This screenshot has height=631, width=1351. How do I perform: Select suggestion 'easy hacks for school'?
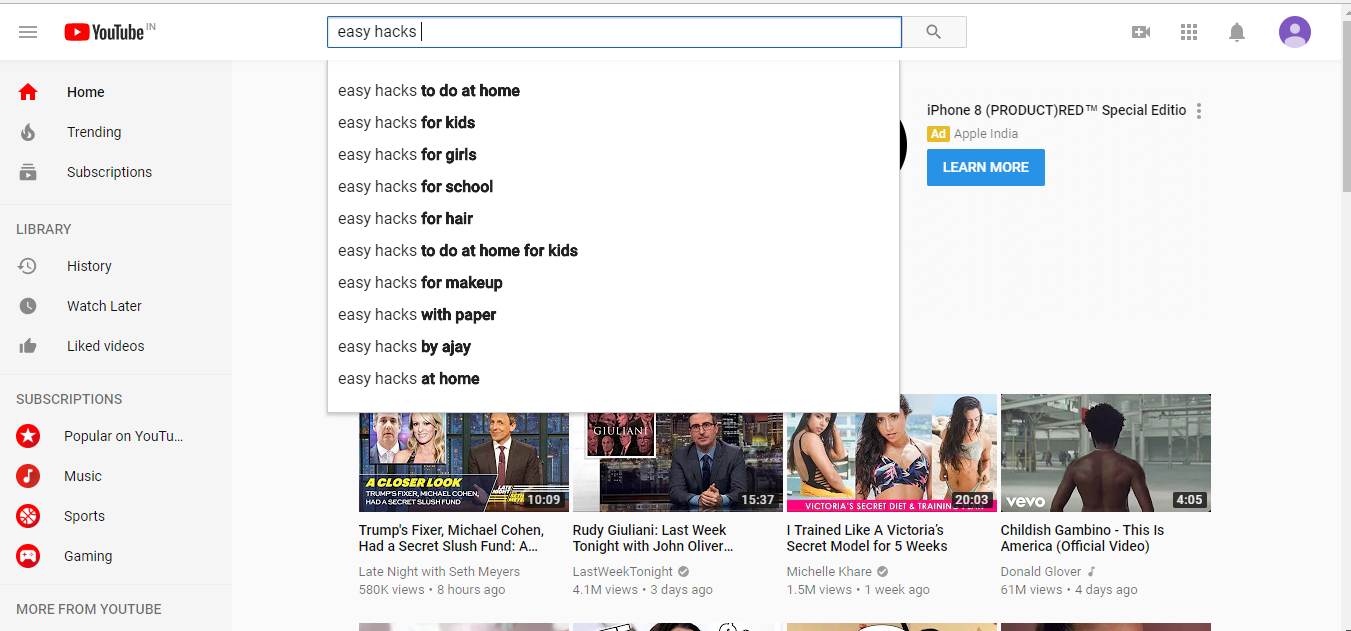(x=613, y=187)
